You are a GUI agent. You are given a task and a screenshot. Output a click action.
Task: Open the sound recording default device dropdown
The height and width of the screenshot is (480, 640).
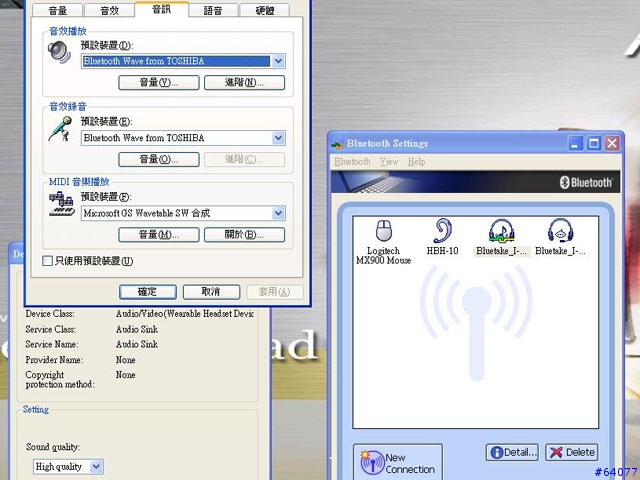click(278, 138)
